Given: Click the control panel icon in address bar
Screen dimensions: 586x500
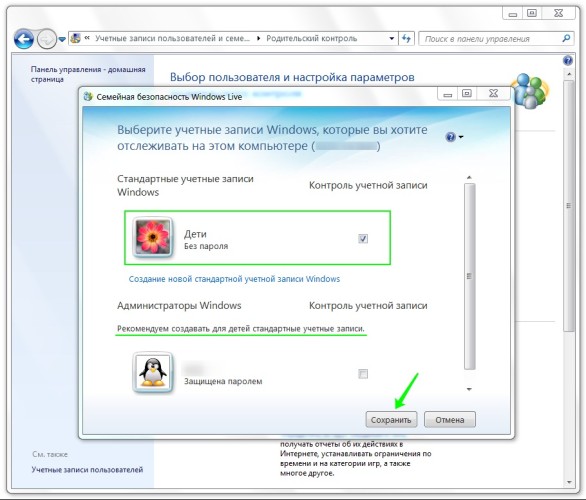Looking at the screenshot, I should (75, 38).
